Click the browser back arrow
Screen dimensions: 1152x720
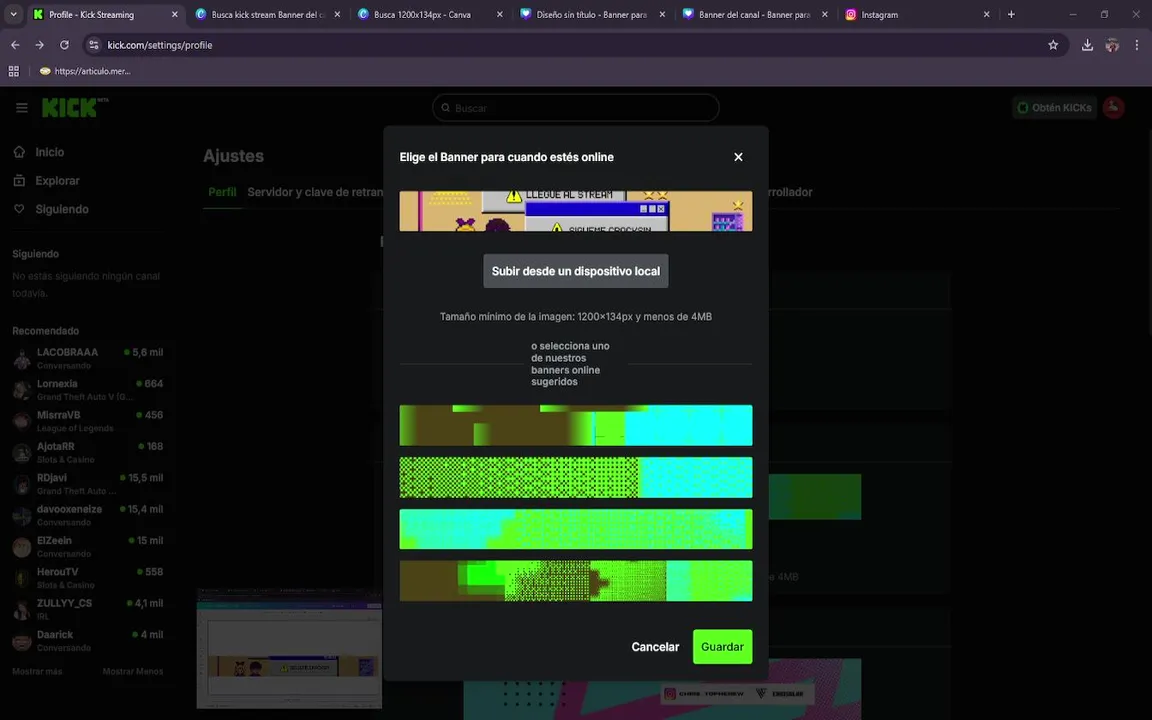click(x=15, y=45)
